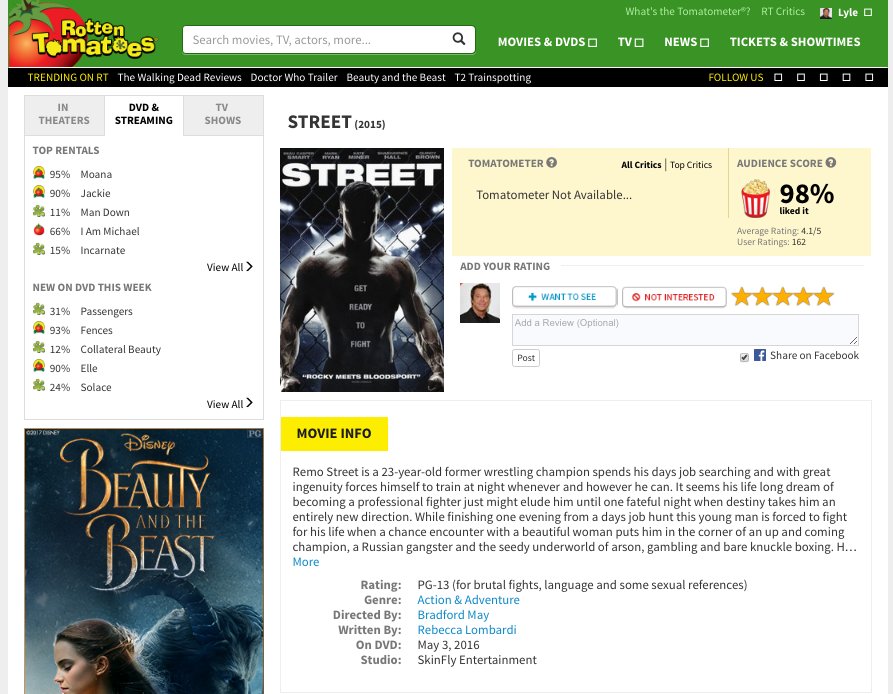Open writer Rebecca Lombardi's page

click(466, 630)
